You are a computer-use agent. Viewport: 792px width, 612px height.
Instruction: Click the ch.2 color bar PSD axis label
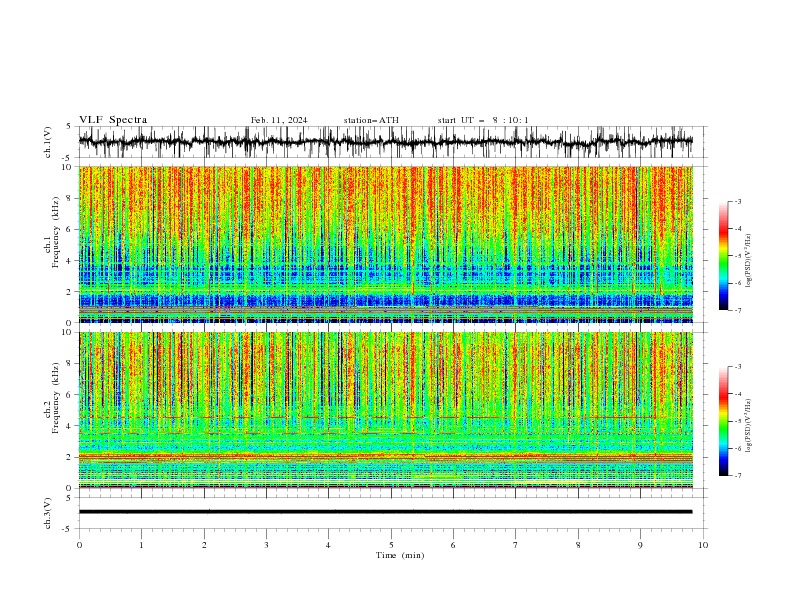(749, 426)
